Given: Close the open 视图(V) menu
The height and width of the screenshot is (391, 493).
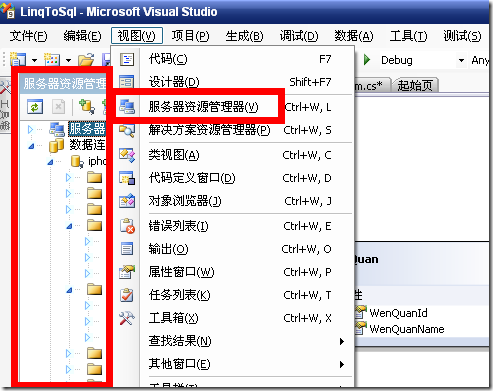Looking at the screenshot, I should (137, 36).
